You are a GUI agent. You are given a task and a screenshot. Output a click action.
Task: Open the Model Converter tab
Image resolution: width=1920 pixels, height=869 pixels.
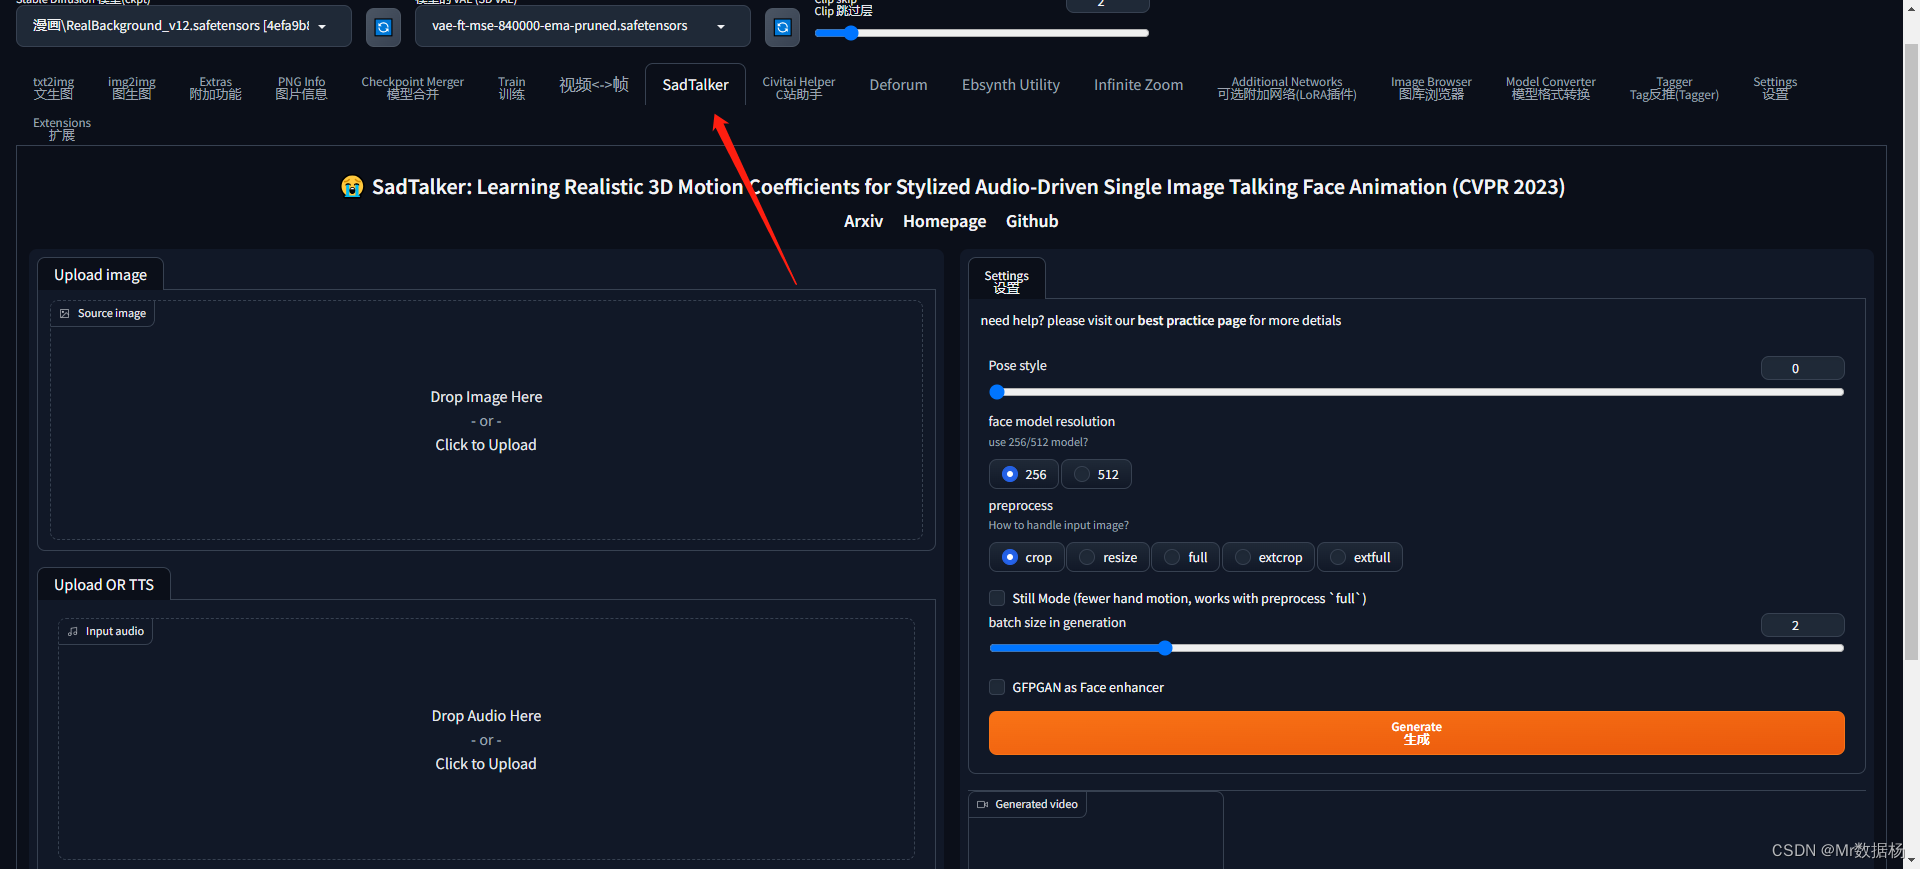pos(1551,88)
